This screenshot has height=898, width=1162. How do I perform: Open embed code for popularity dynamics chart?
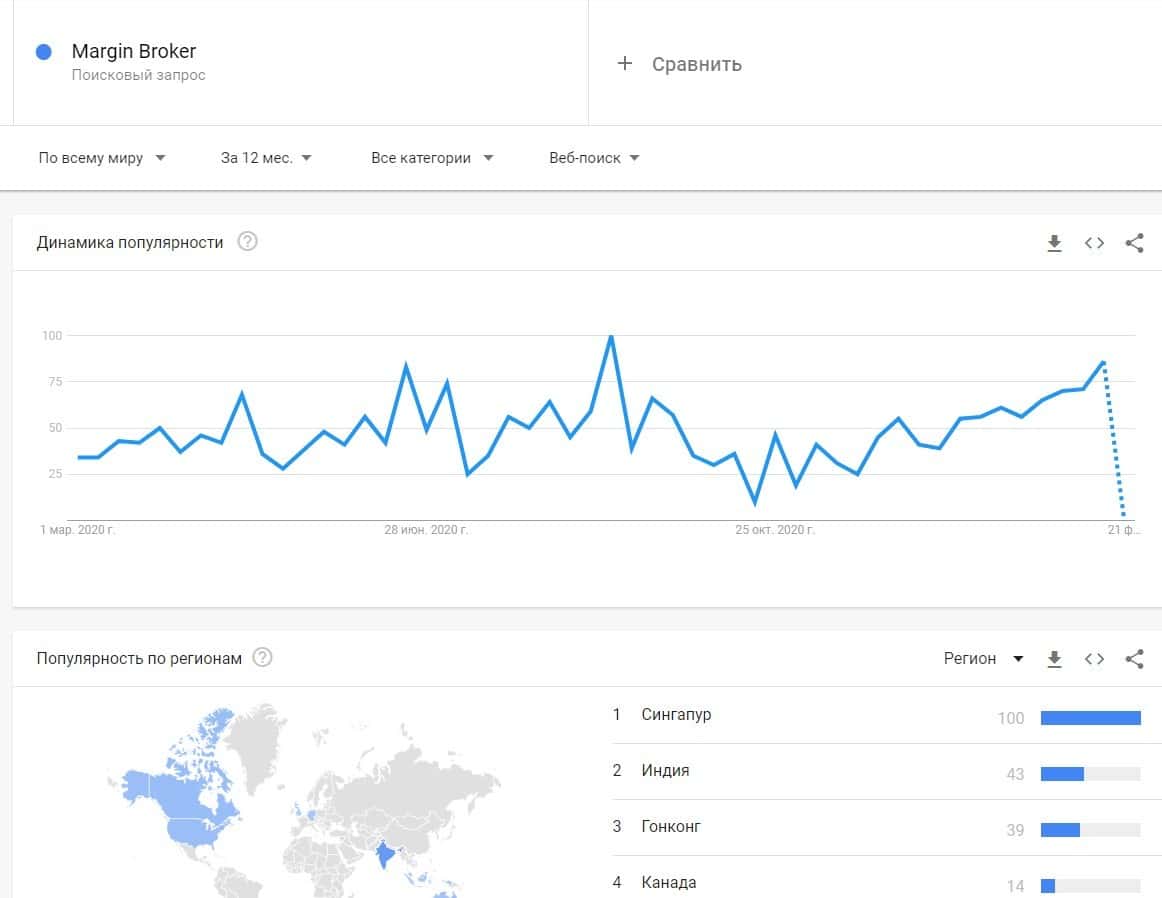(x=1094, y=243)
